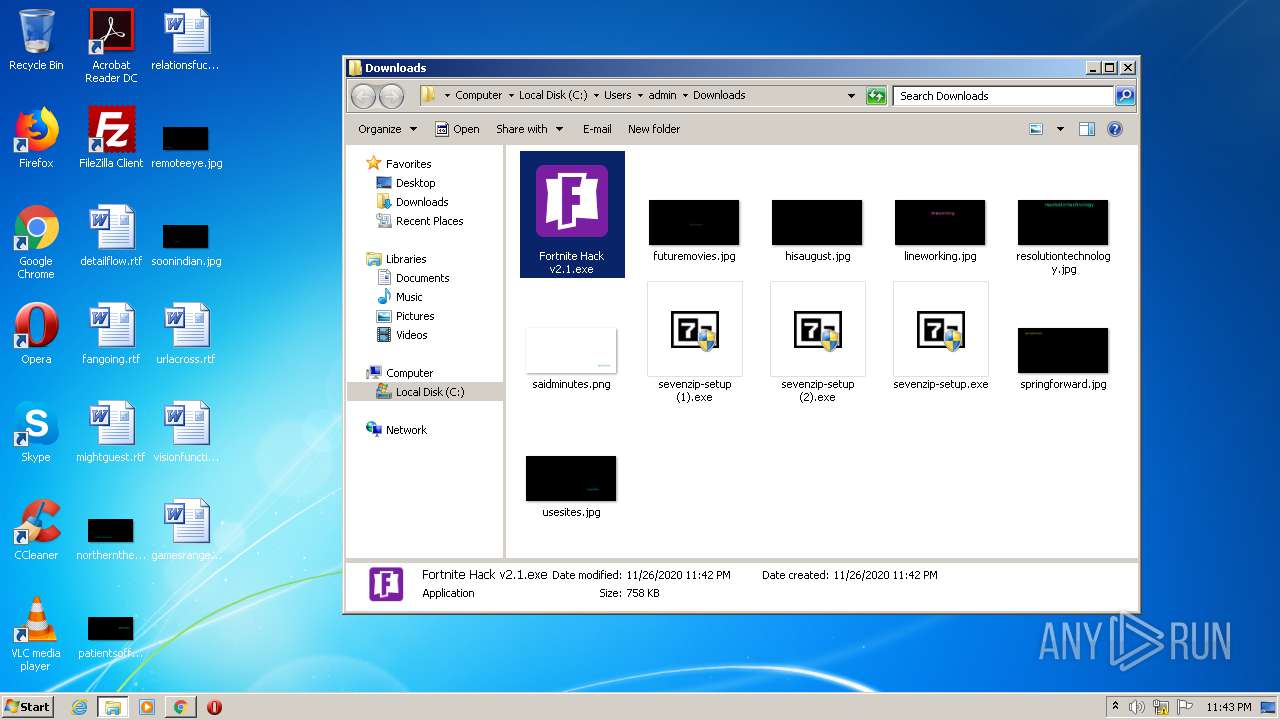Expand view options dropdown arrow
Screen dimensions: 1280x720
1060,129
